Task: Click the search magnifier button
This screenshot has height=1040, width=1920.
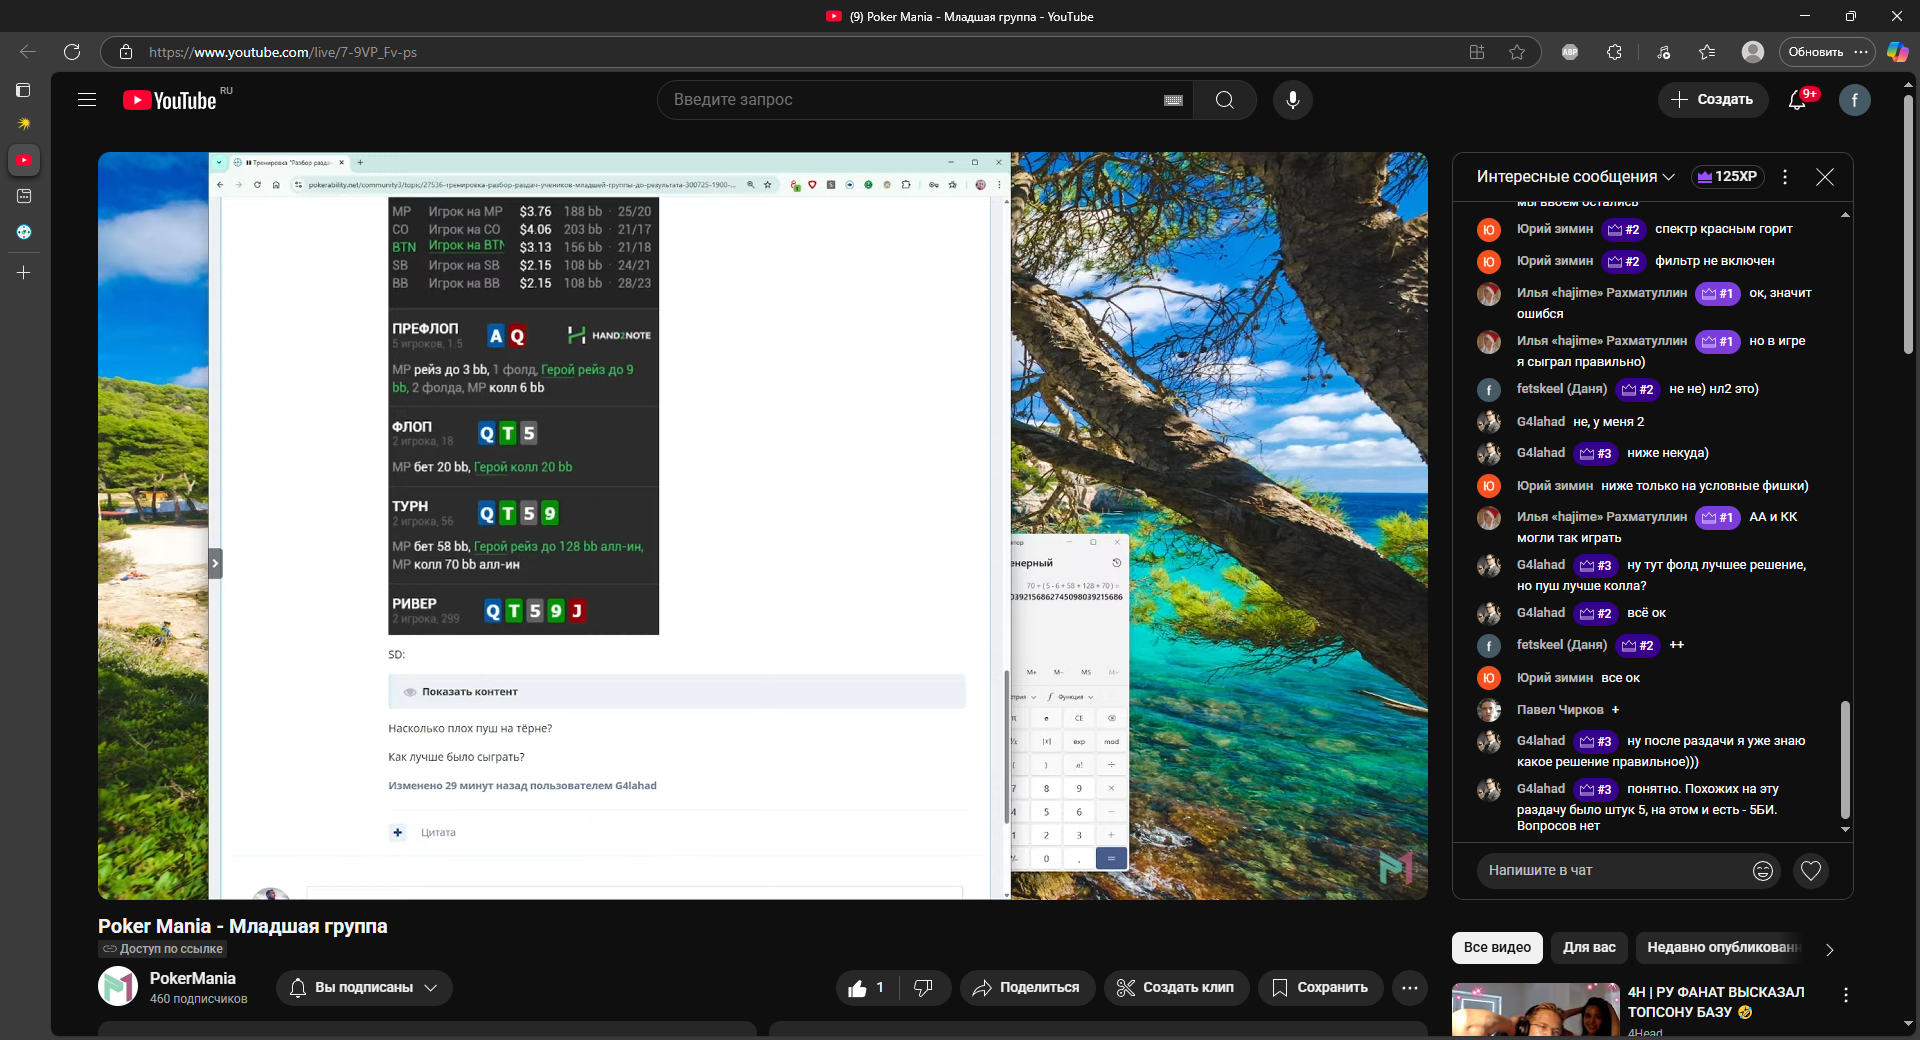Action: [x=1225, y=100]
